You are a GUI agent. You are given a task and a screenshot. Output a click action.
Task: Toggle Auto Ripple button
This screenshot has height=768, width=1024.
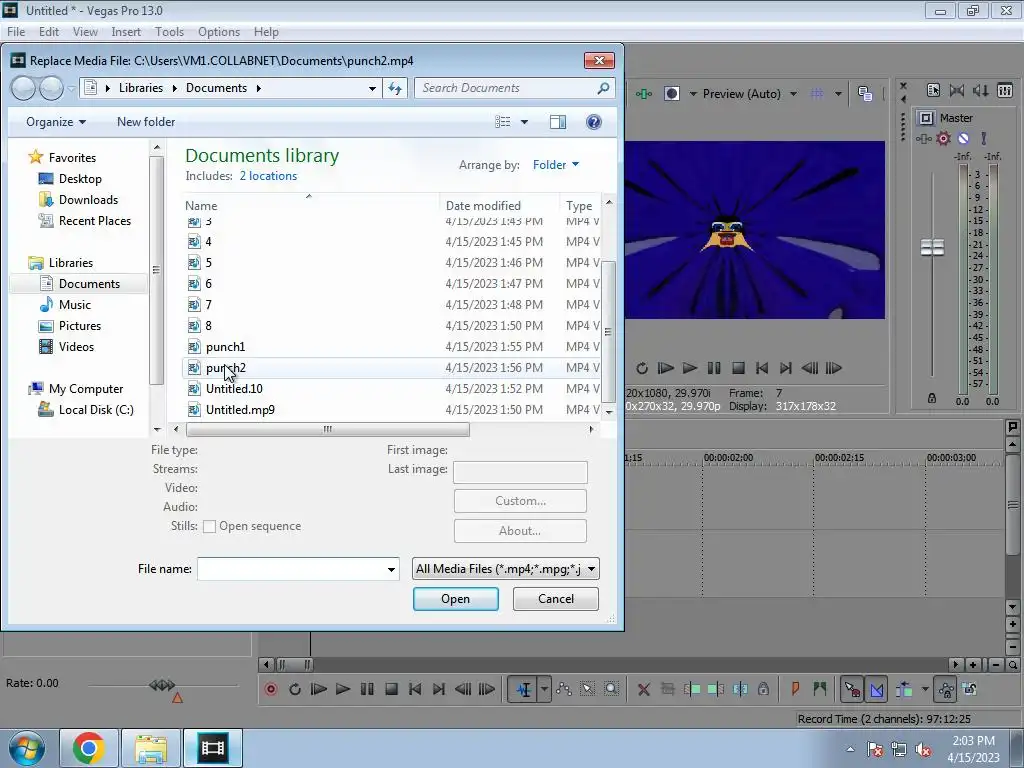[x=905, y=689]
